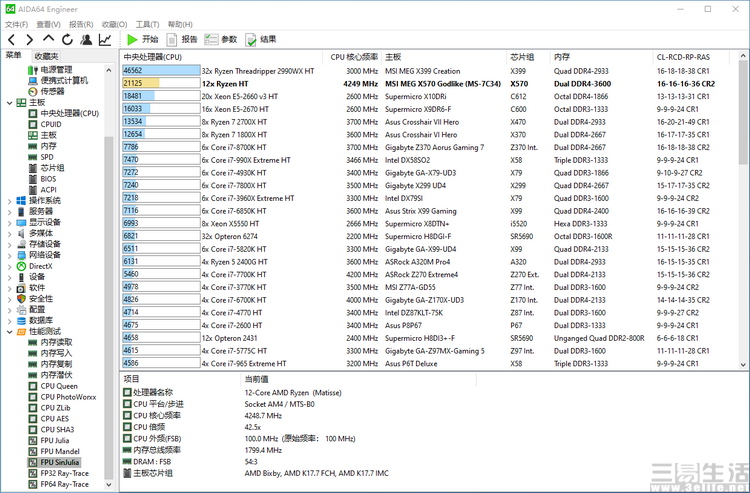Select CPU Queen benchmark
Viewport: 750px width, 493px height.
coord(53,386)
